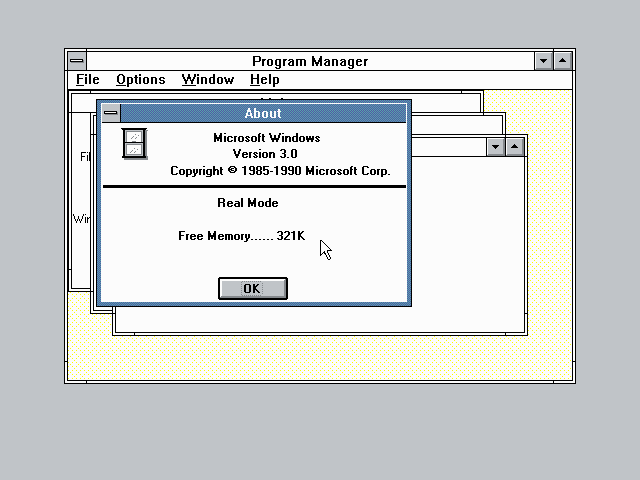The image size is (640, 480).
Task: Click the 'Version 3.0' text
Action: (265, 154)
